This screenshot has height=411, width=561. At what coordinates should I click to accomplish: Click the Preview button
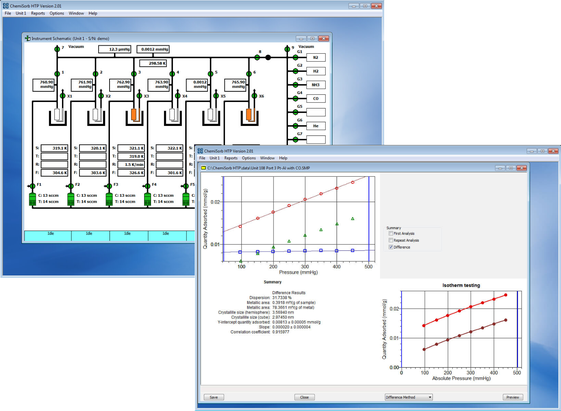pyautogui.click(x=513, y=397)
